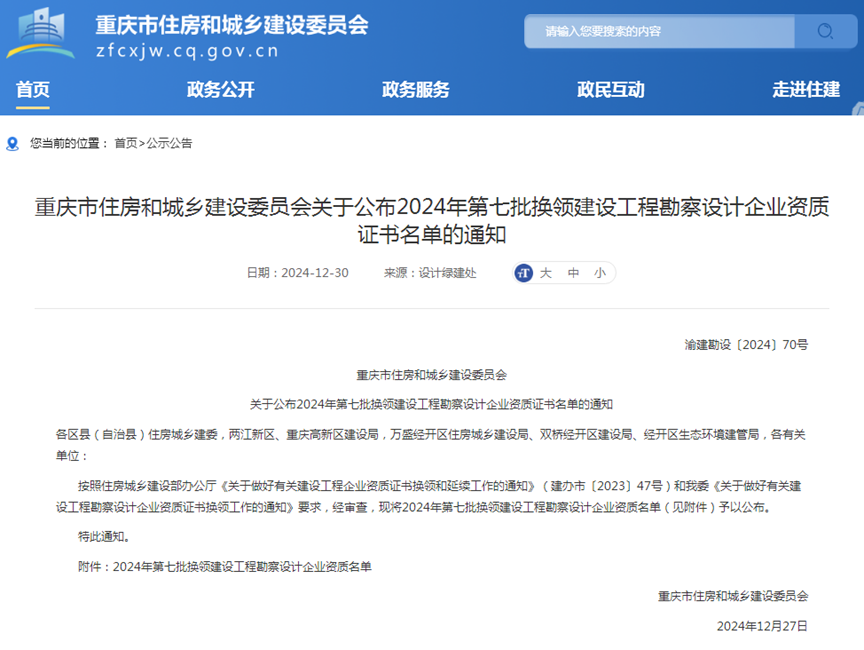Click the signing date 2024年12月27日
Screen dimensions: 864x650
[762, 626]
